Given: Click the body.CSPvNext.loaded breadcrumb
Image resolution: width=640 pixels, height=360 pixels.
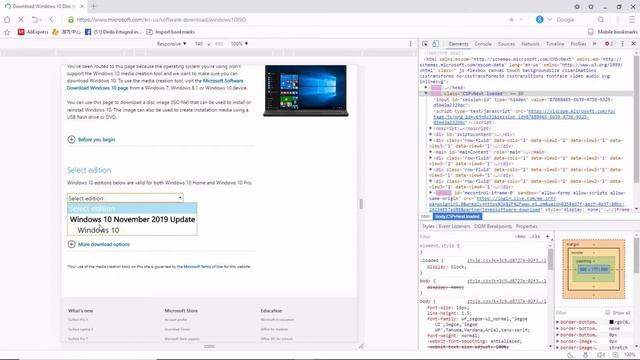Looking at the screenshot, I should coord(457,216).
